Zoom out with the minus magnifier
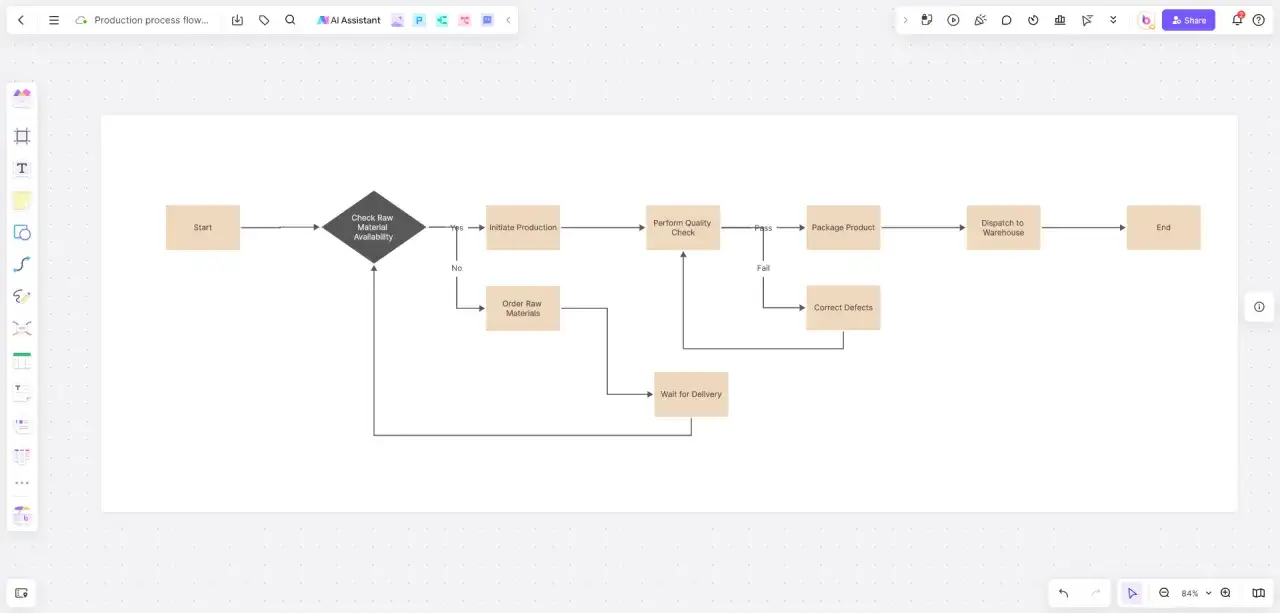This screenshot has height=613, width=1280. 1164,593
